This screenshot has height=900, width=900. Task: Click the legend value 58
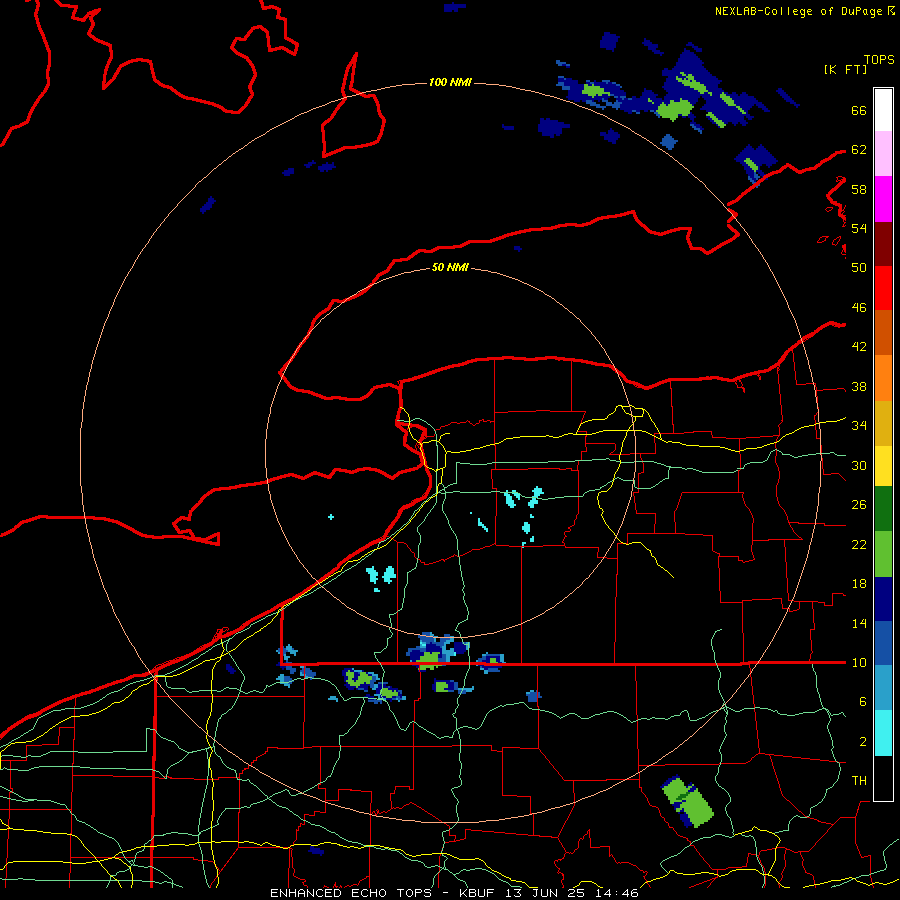[x=859, y=189]
